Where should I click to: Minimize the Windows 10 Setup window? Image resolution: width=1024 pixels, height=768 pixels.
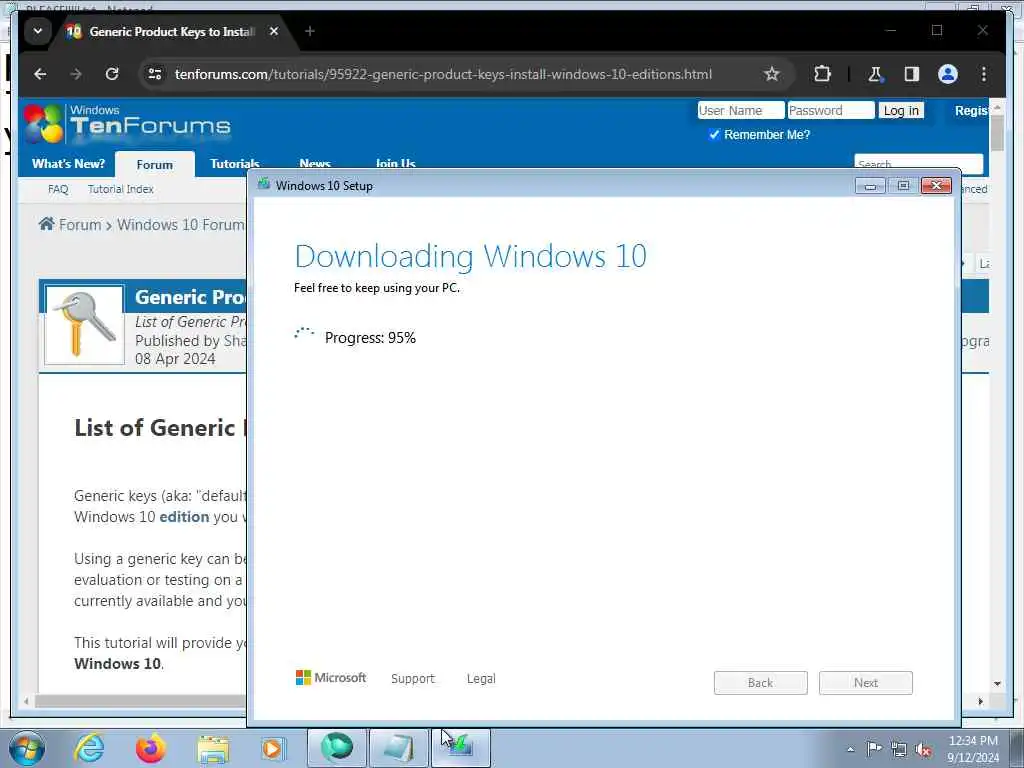point(870,186)
